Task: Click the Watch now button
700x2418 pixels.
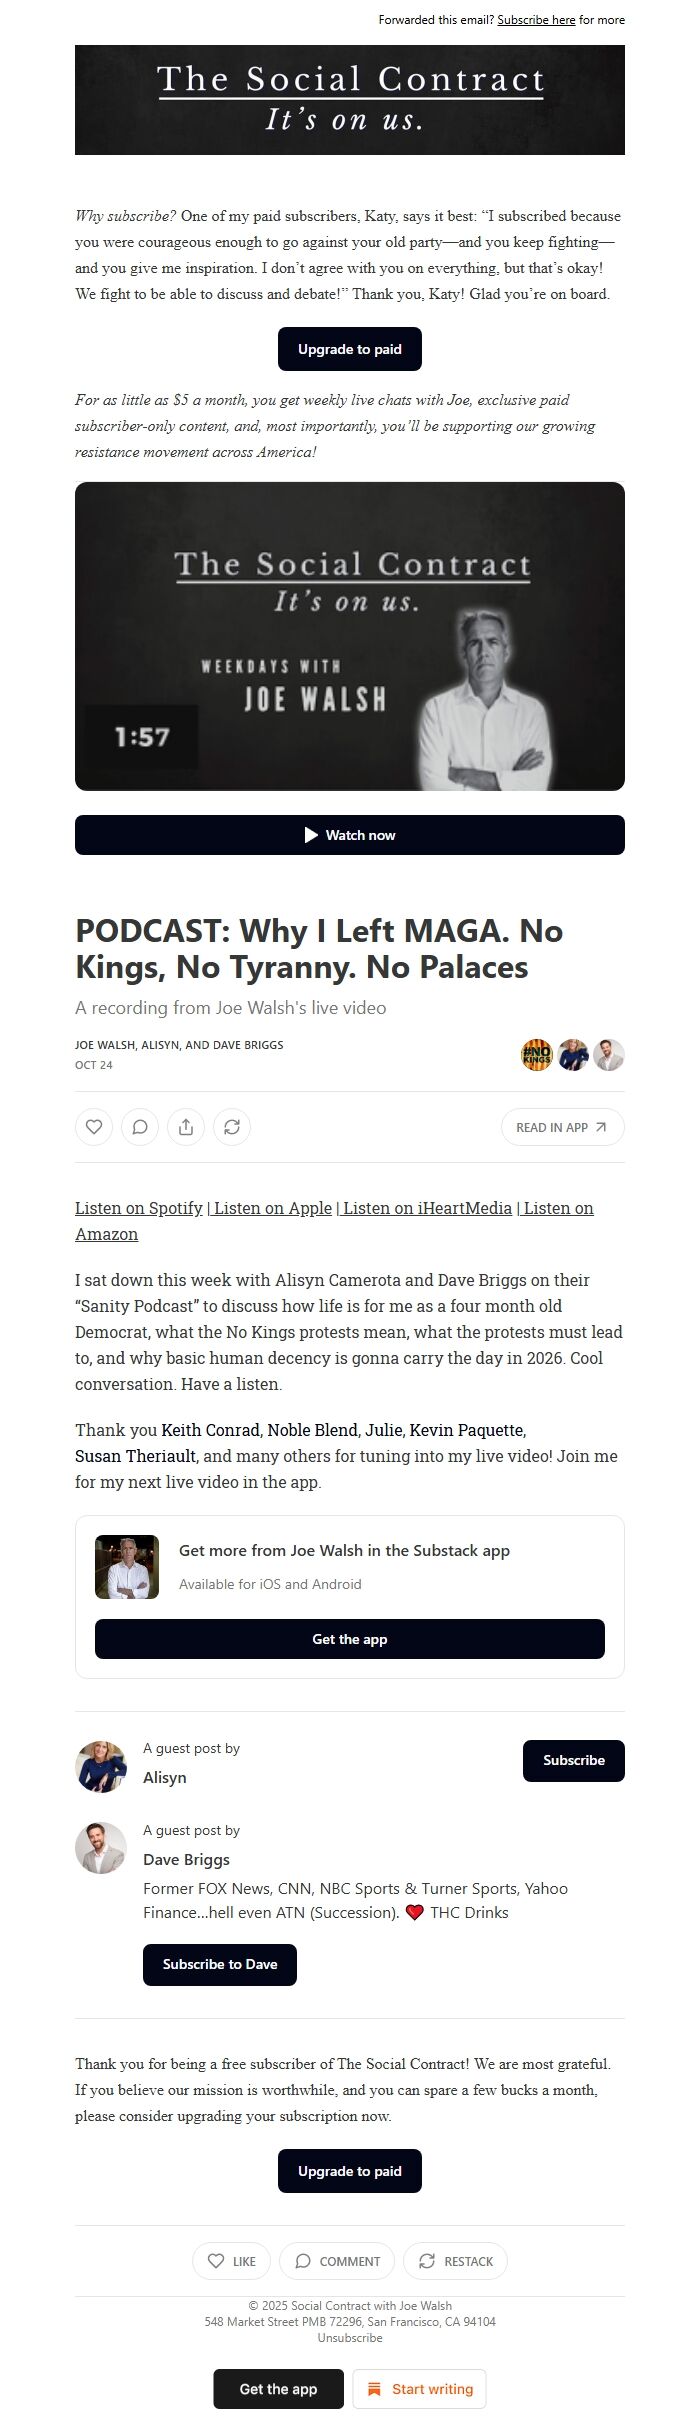Action: [350, 835]
